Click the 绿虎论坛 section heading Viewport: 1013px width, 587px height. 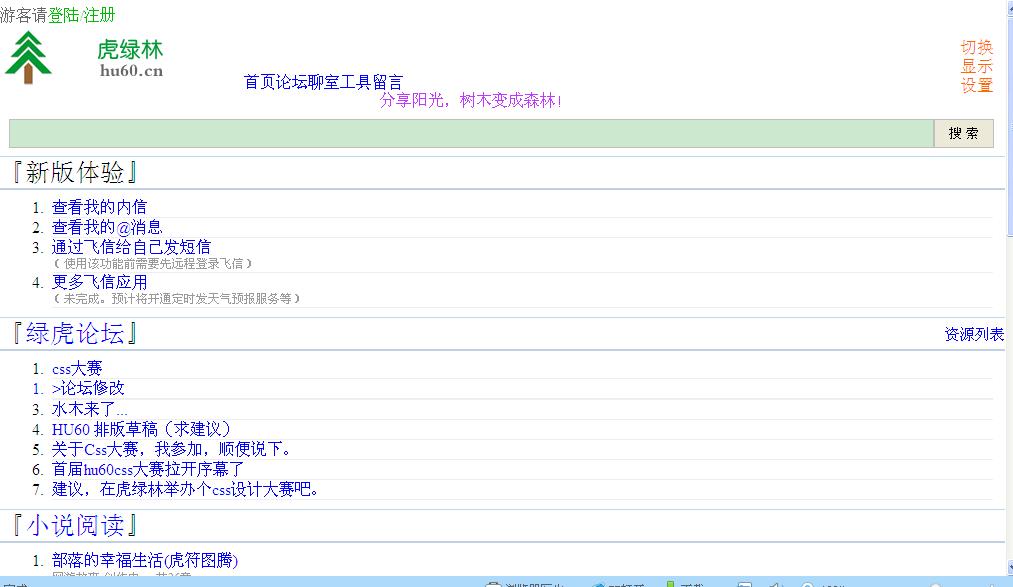click(x=75, y=334)
